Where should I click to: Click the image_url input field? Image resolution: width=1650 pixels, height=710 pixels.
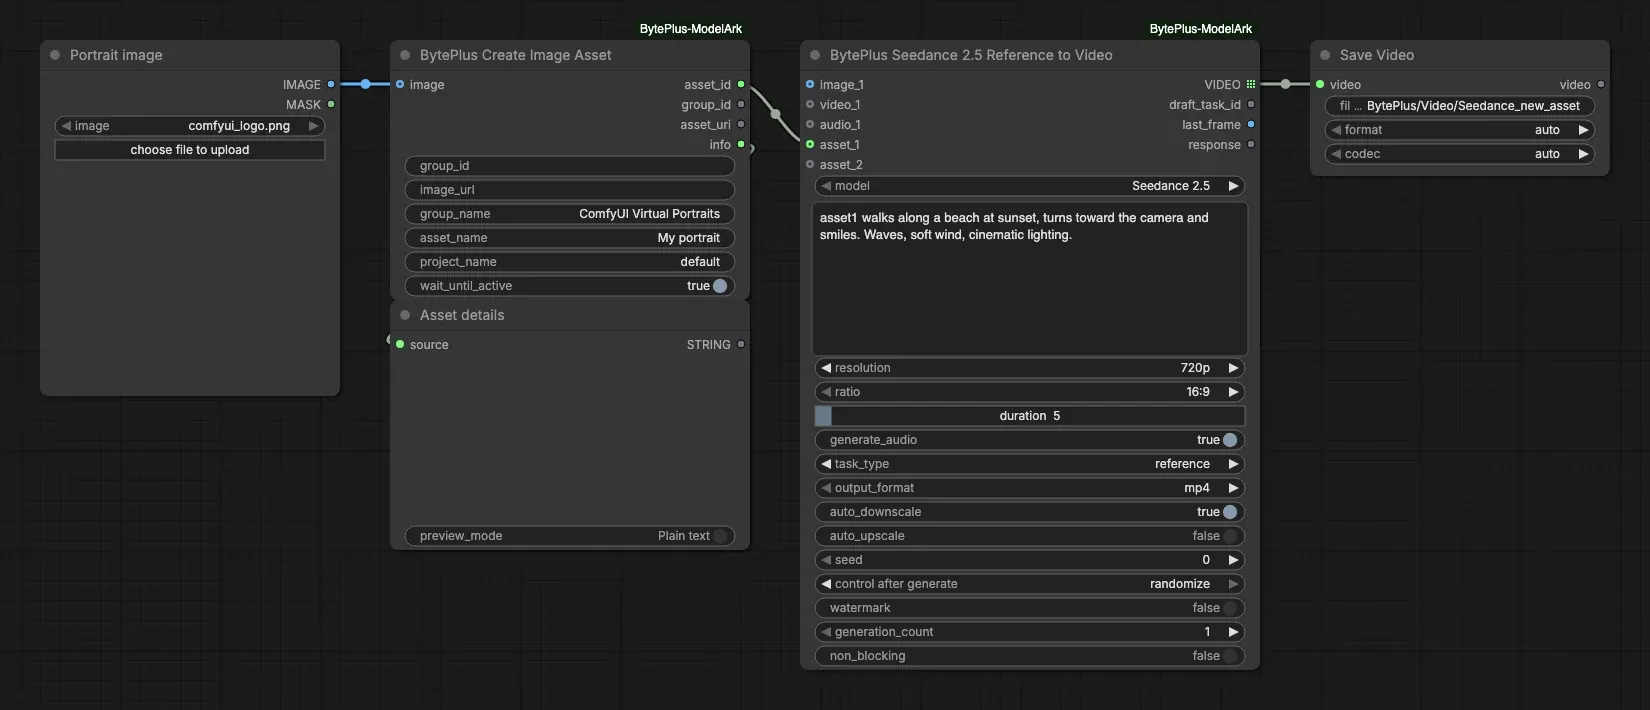pos(570,190)
